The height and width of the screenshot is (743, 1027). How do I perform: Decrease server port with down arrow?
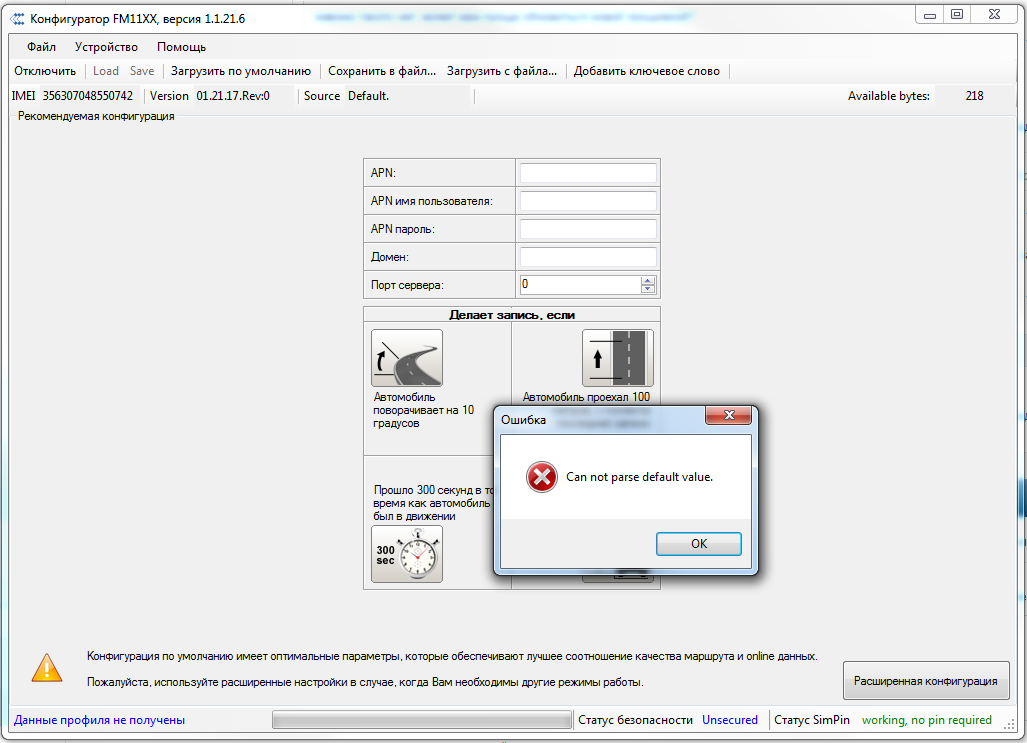pyautogui.click(x=648, y=289)
